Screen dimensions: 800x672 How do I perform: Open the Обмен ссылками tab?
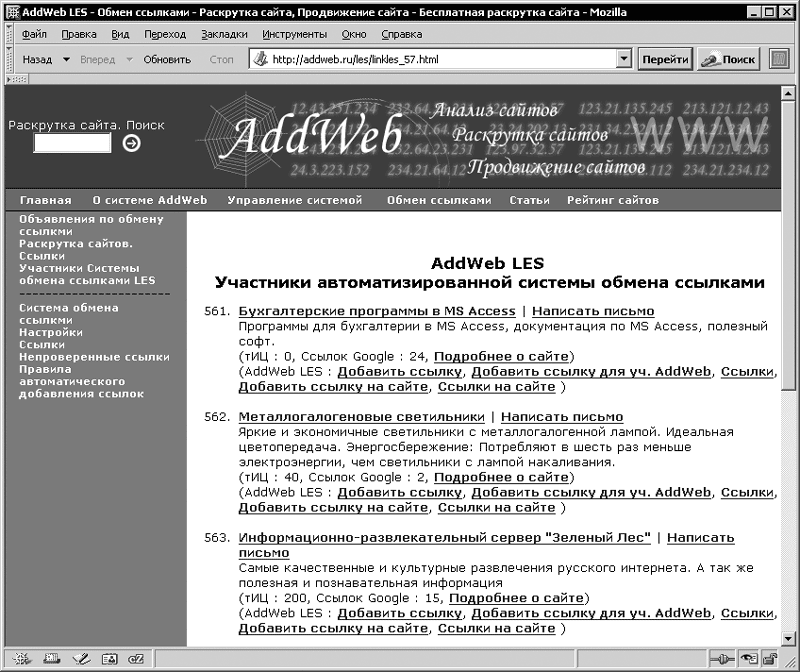coord(439,201)
